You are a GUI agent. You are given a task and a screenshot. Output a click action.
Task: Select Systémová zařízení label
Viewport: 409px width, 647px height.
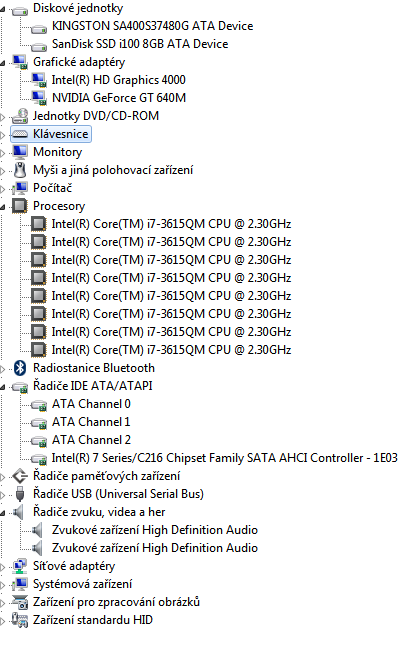(83, 584)
